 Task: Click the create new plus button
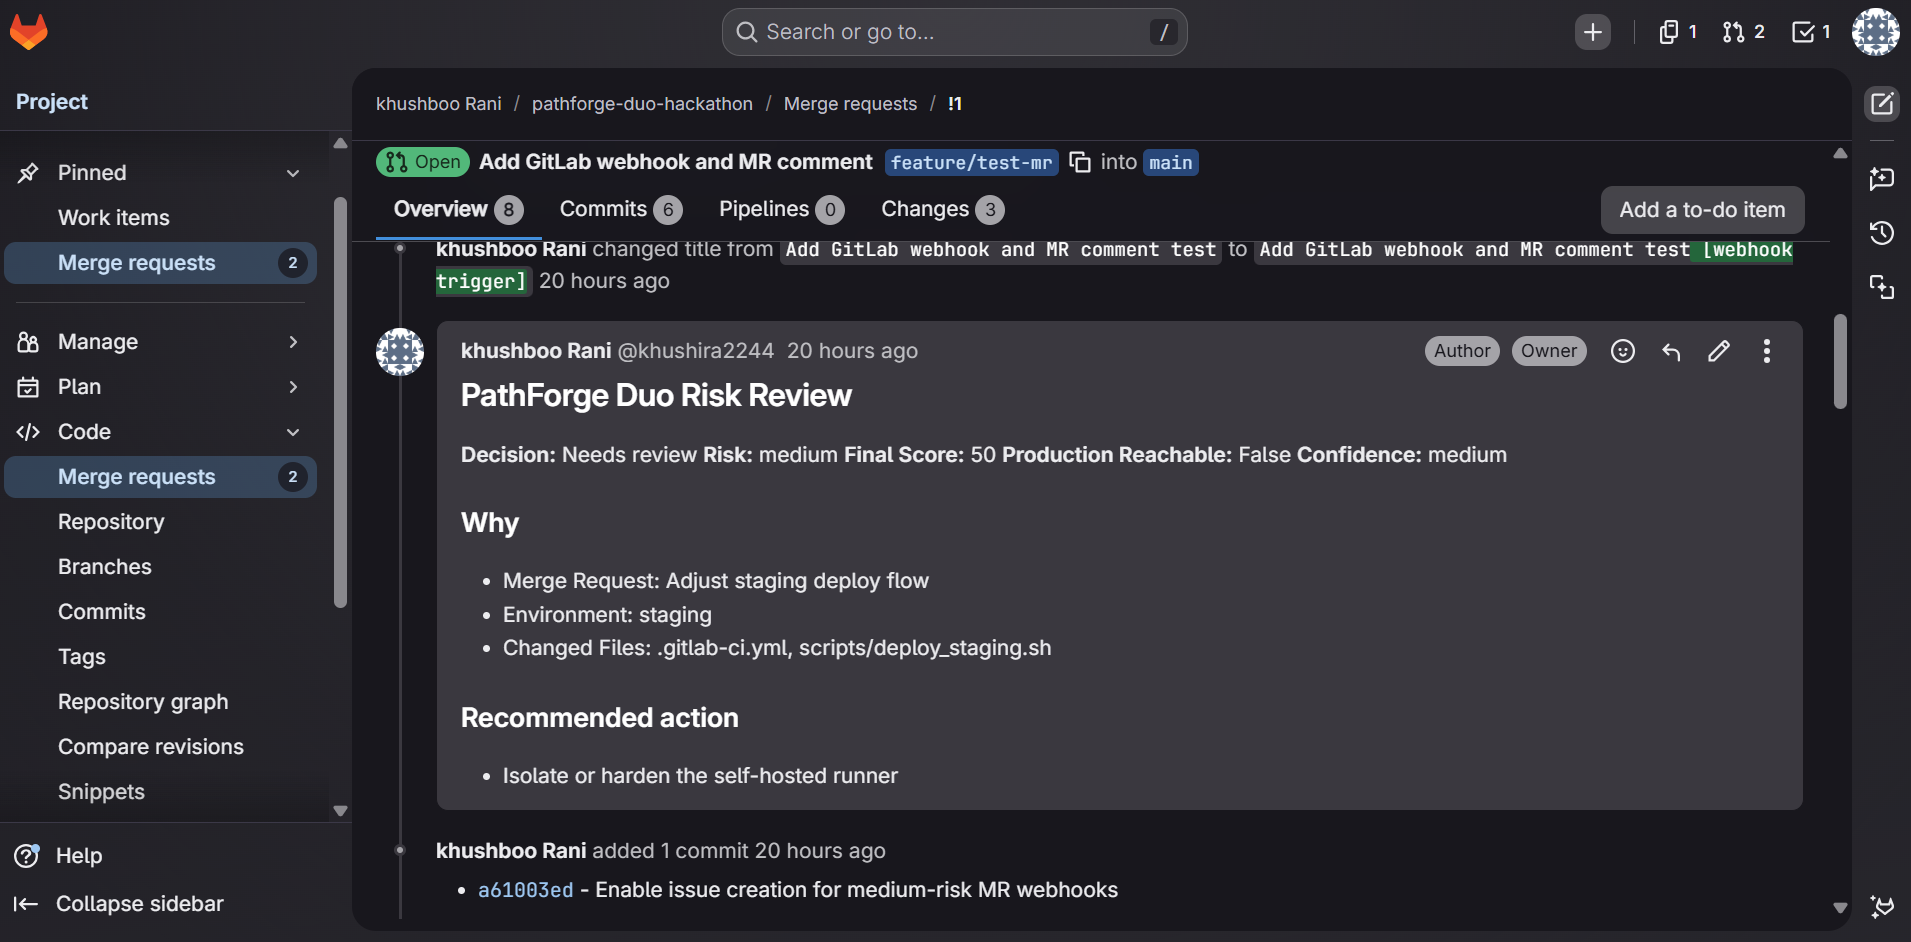[x=1592, y=32]
